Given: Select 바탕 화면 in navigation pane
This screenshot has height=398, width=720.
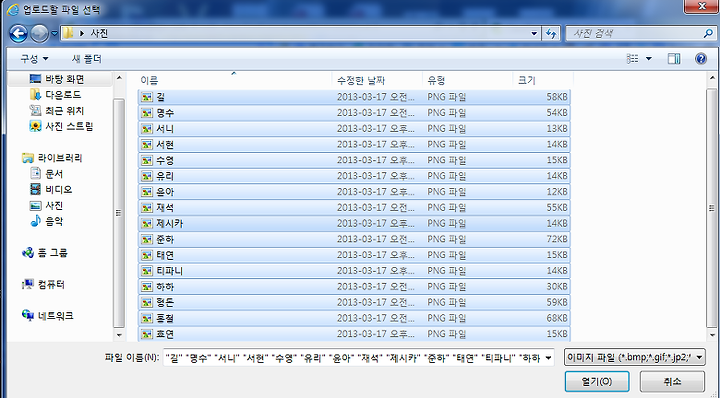Looking at the screenshot, I should pyautogui.click(x=57, y=79).
